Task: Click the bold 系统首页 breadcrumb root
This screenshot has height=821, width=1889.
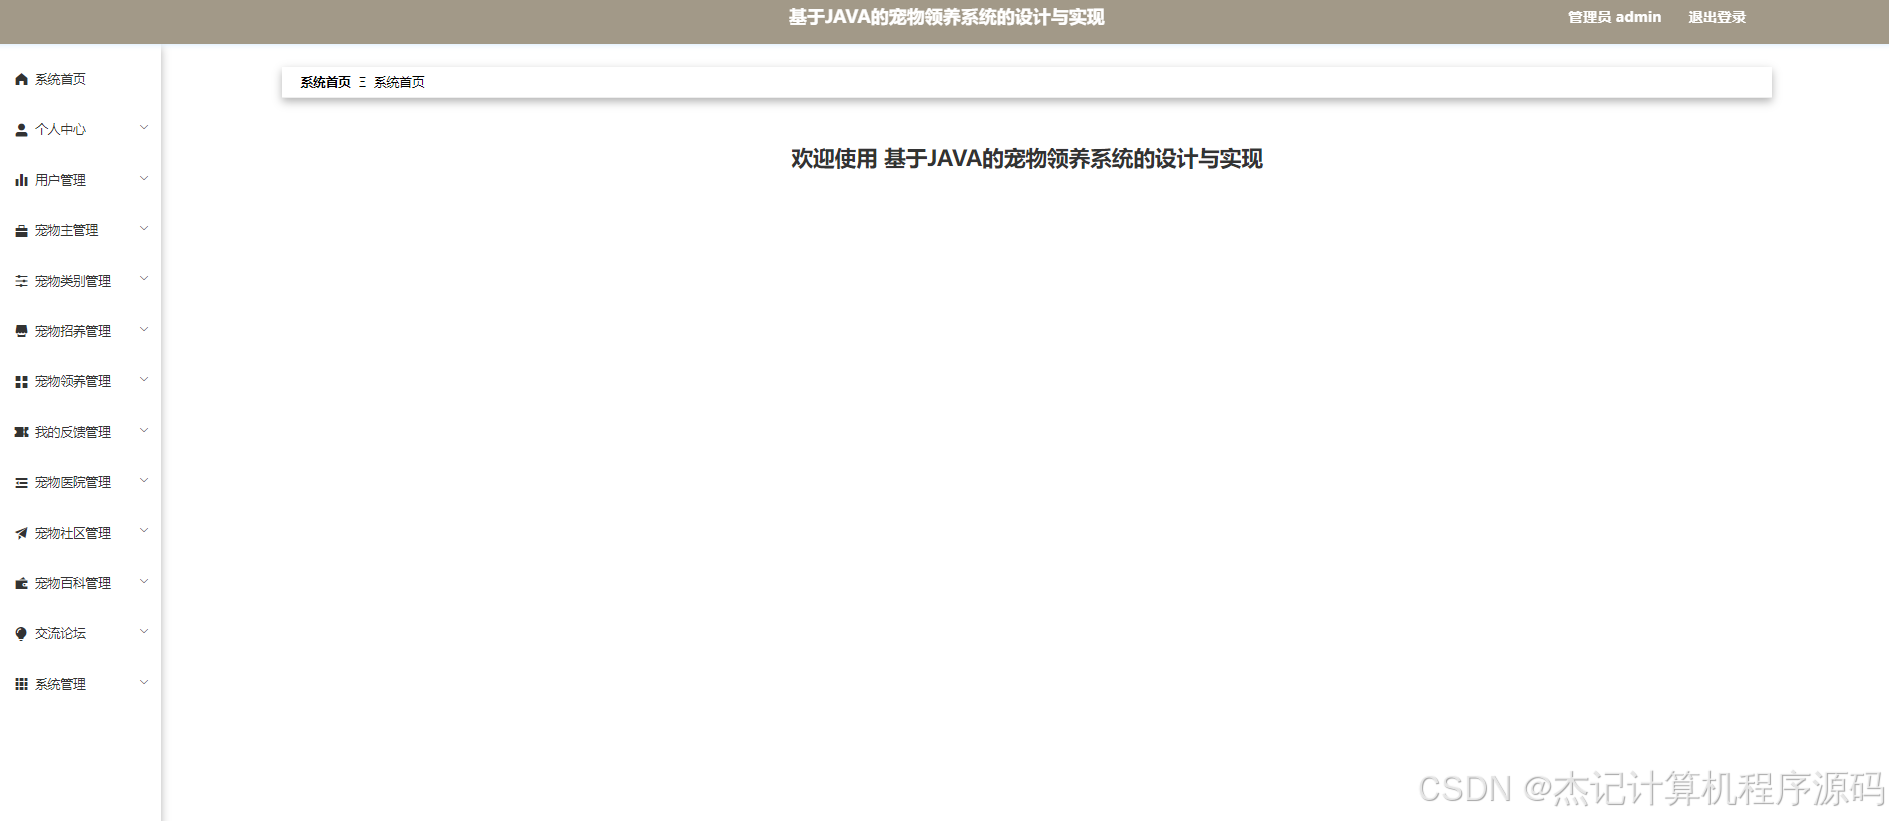Action: (326, 82)
